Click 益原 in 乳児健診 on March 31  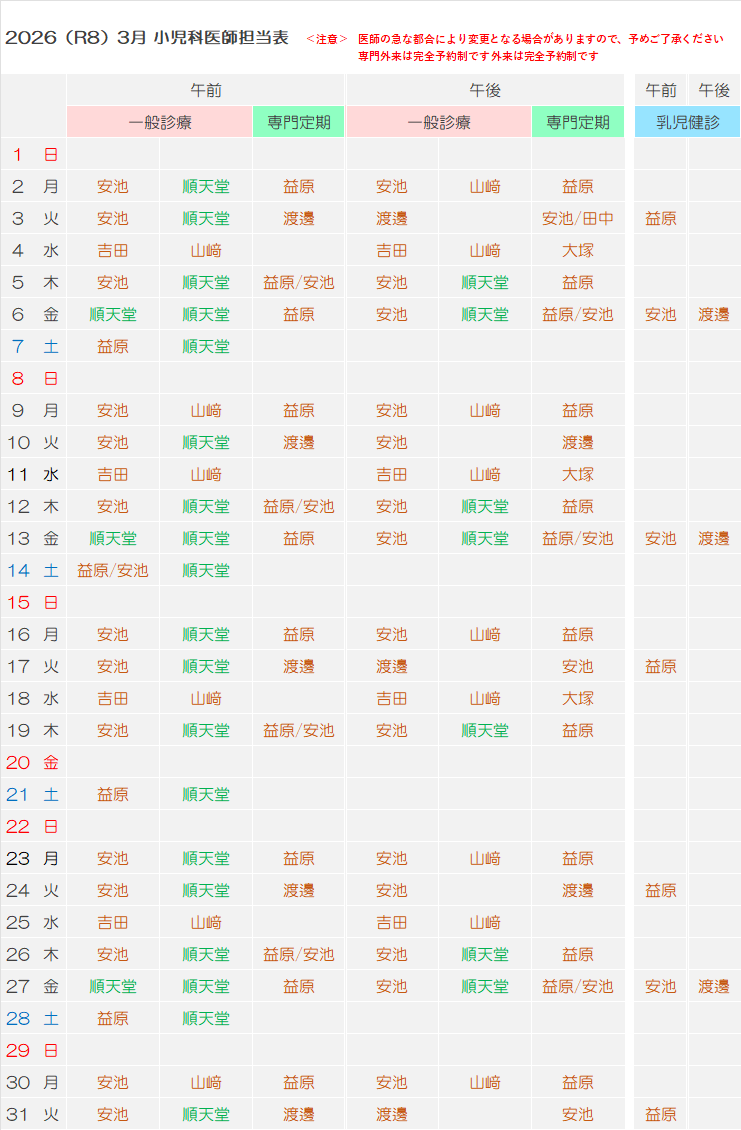pyautogui.click(x=660, y=1114)
